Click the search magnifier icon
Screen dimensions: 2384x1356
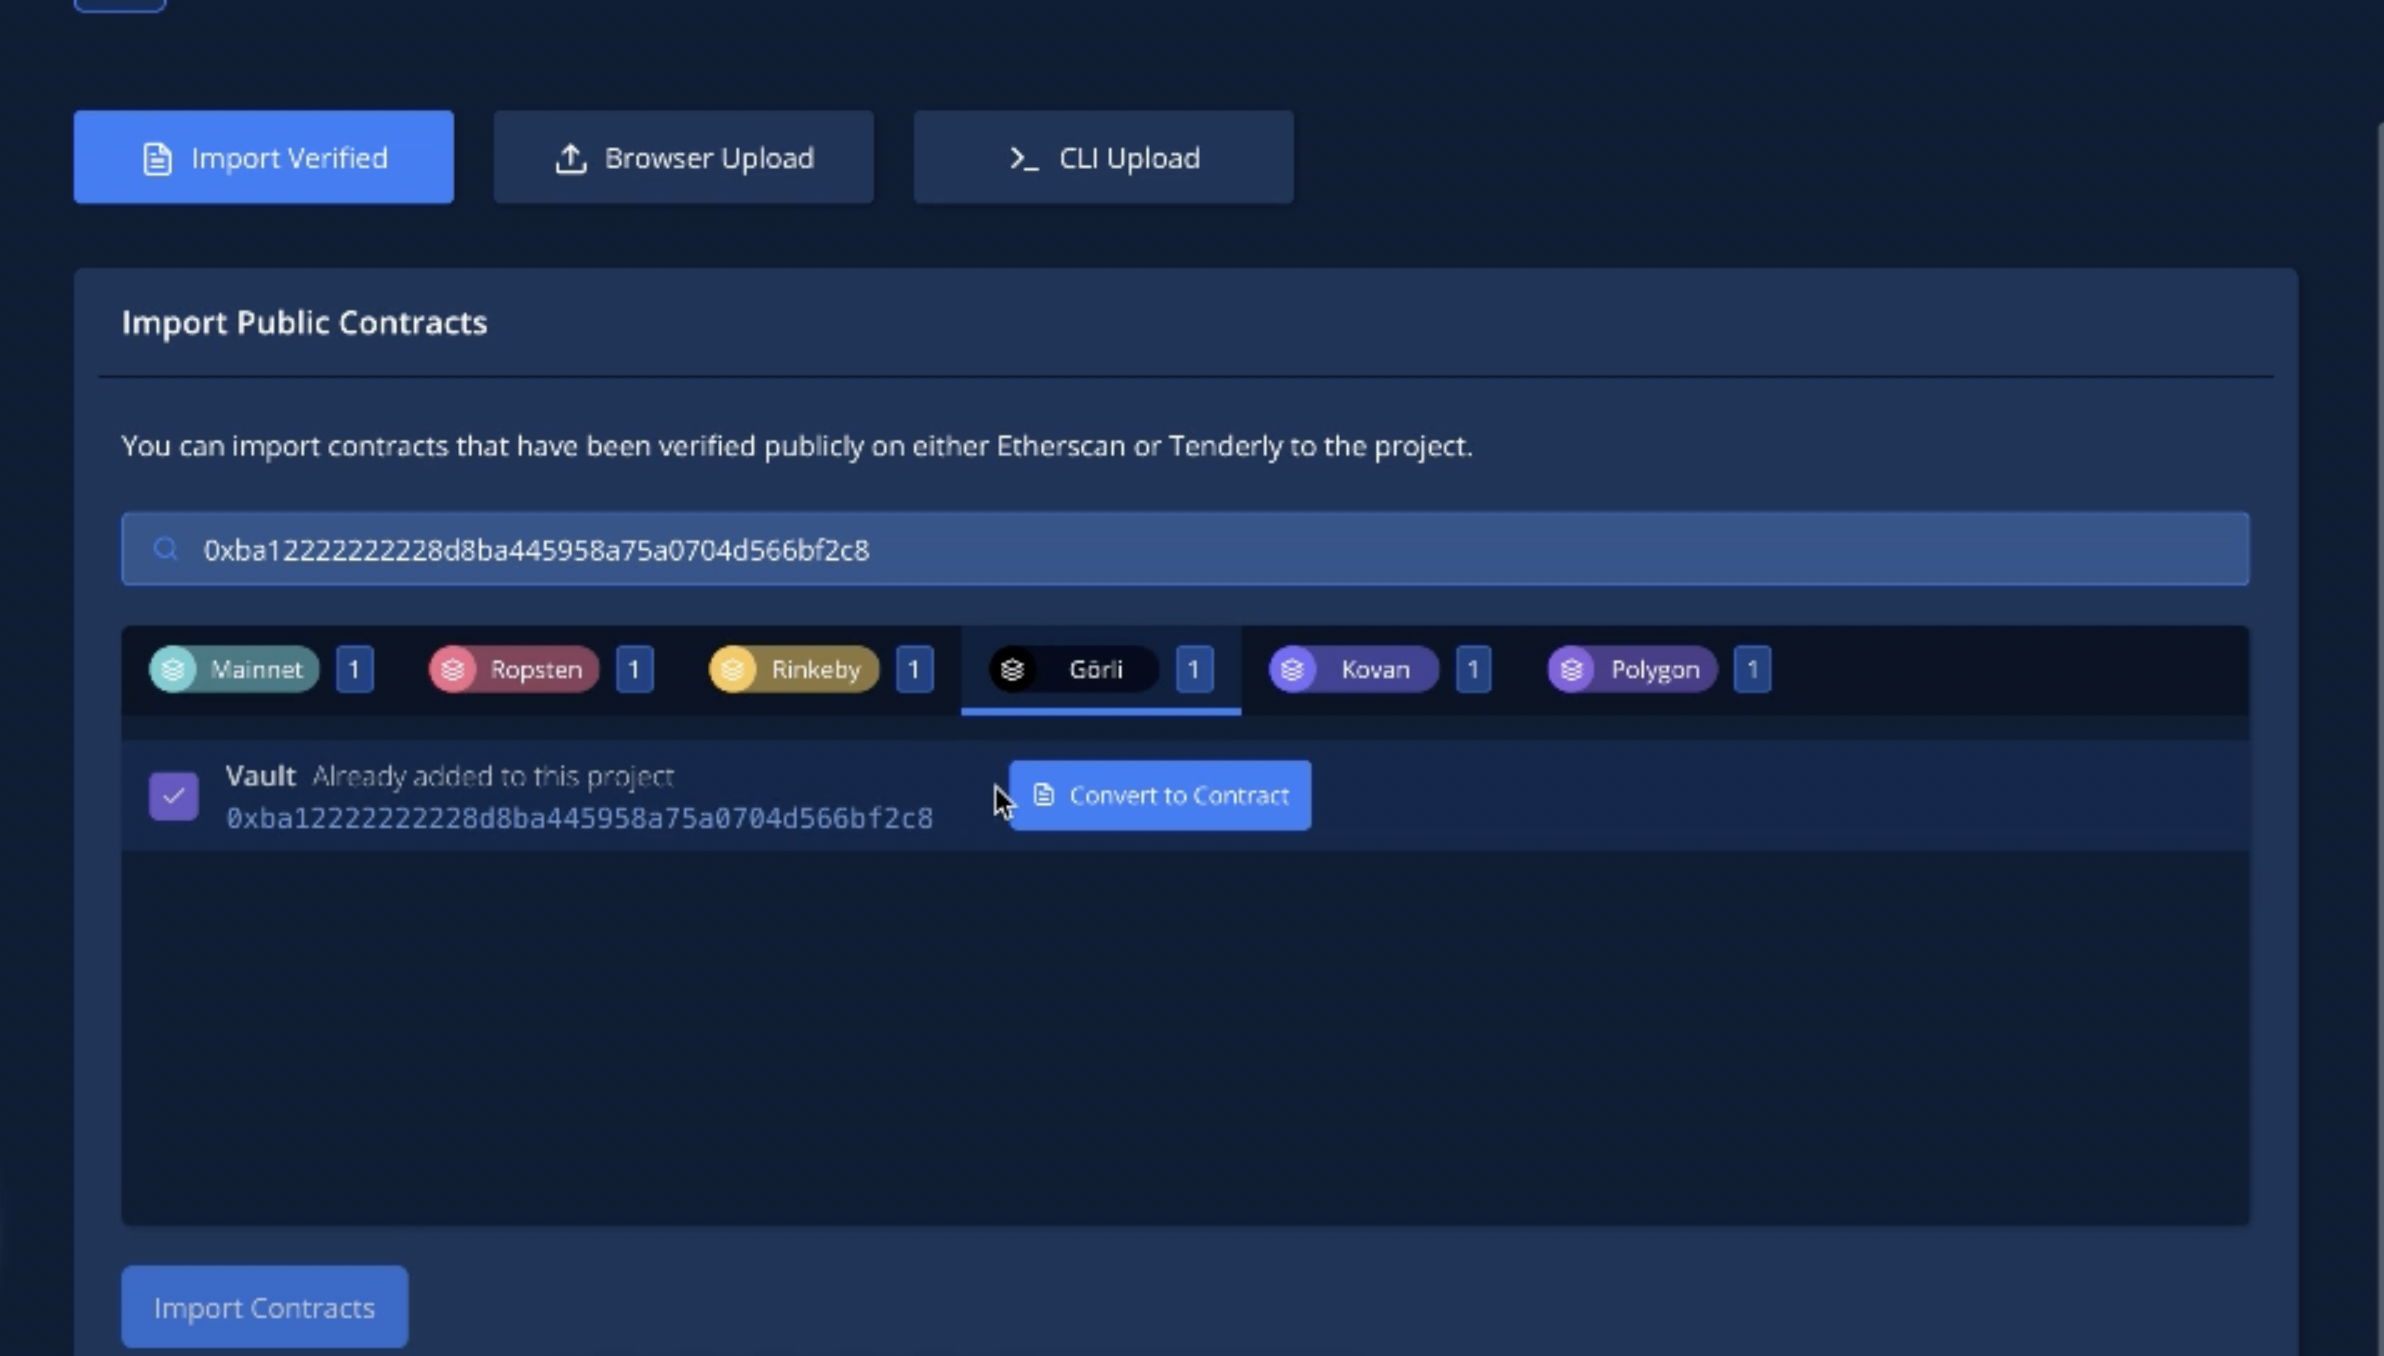pos(166,549)
